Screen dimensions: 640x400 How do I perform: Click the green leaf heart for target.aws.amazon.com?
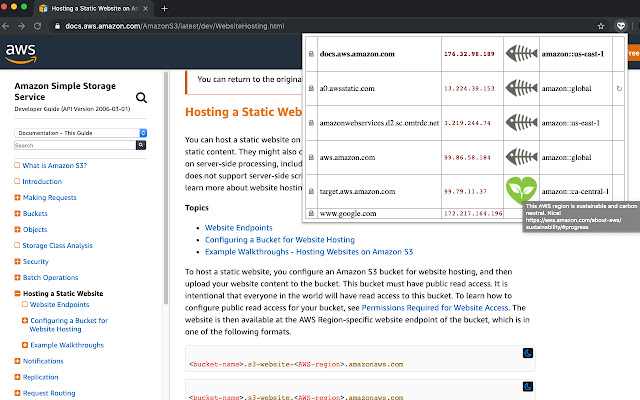(521, 190)
